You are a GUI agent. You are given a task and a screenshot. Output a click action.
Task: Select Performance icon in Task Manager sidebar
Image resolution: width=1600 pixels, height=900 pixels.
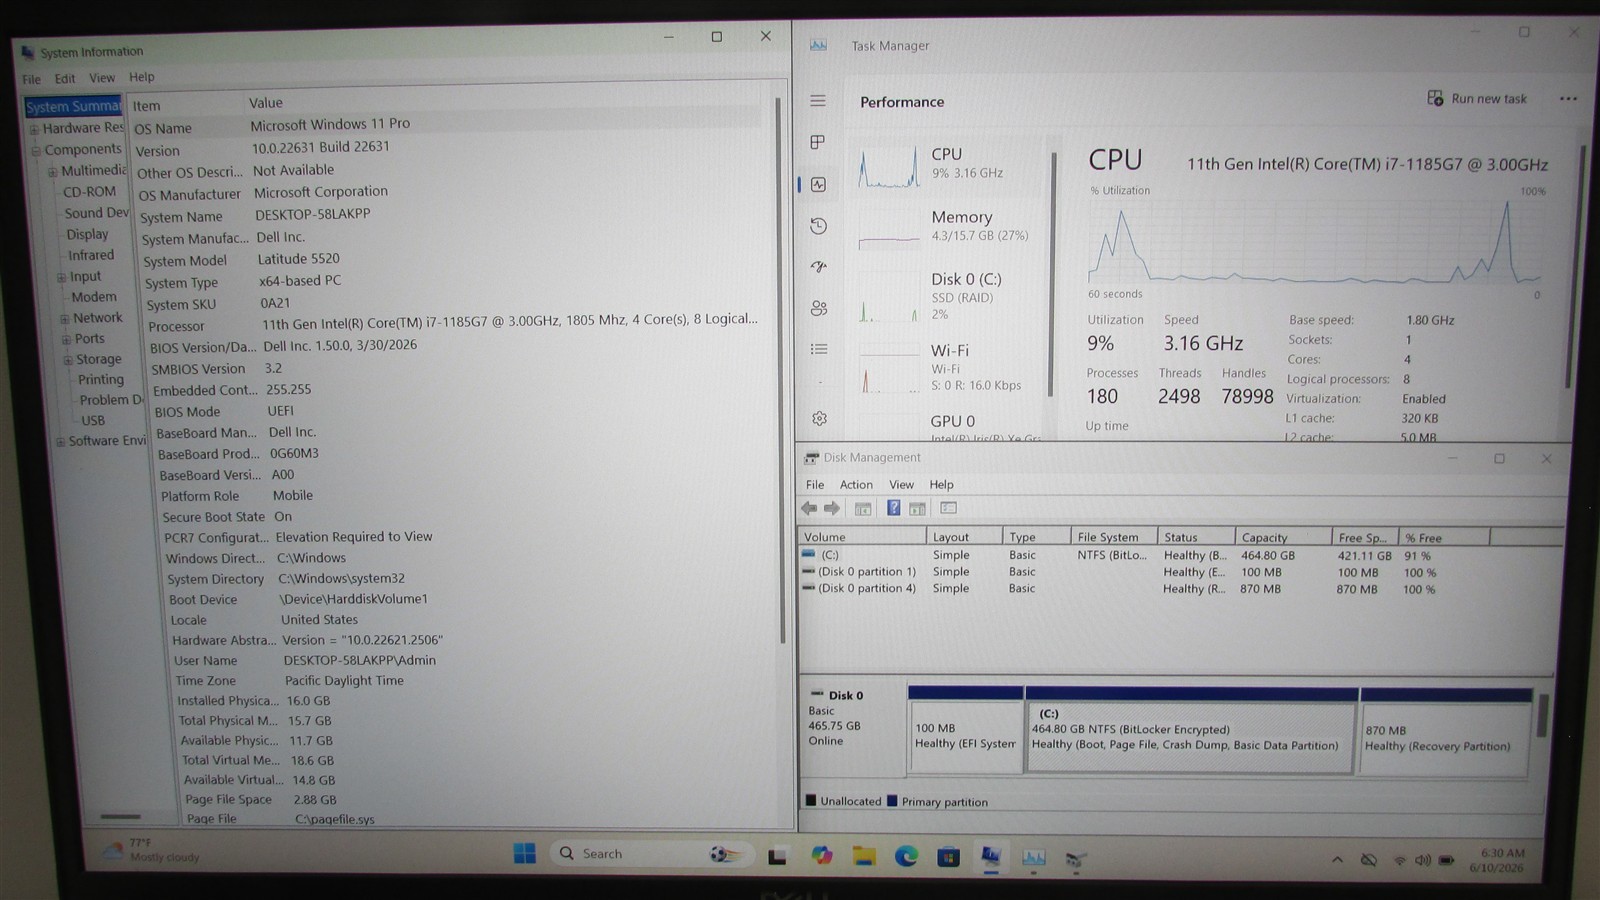coord(818,184)
